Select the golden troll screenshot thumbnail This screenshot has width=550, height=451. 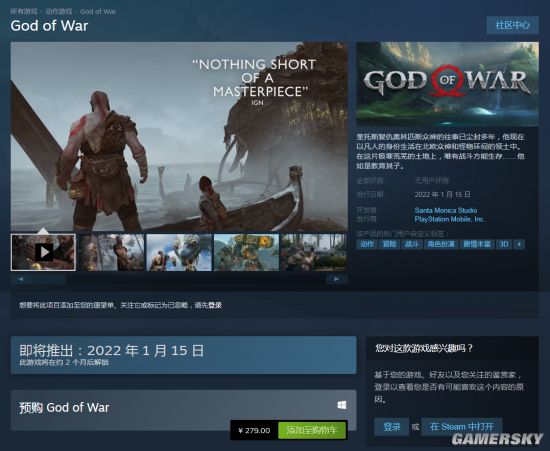pyautogui.click(x=247, y=253)
